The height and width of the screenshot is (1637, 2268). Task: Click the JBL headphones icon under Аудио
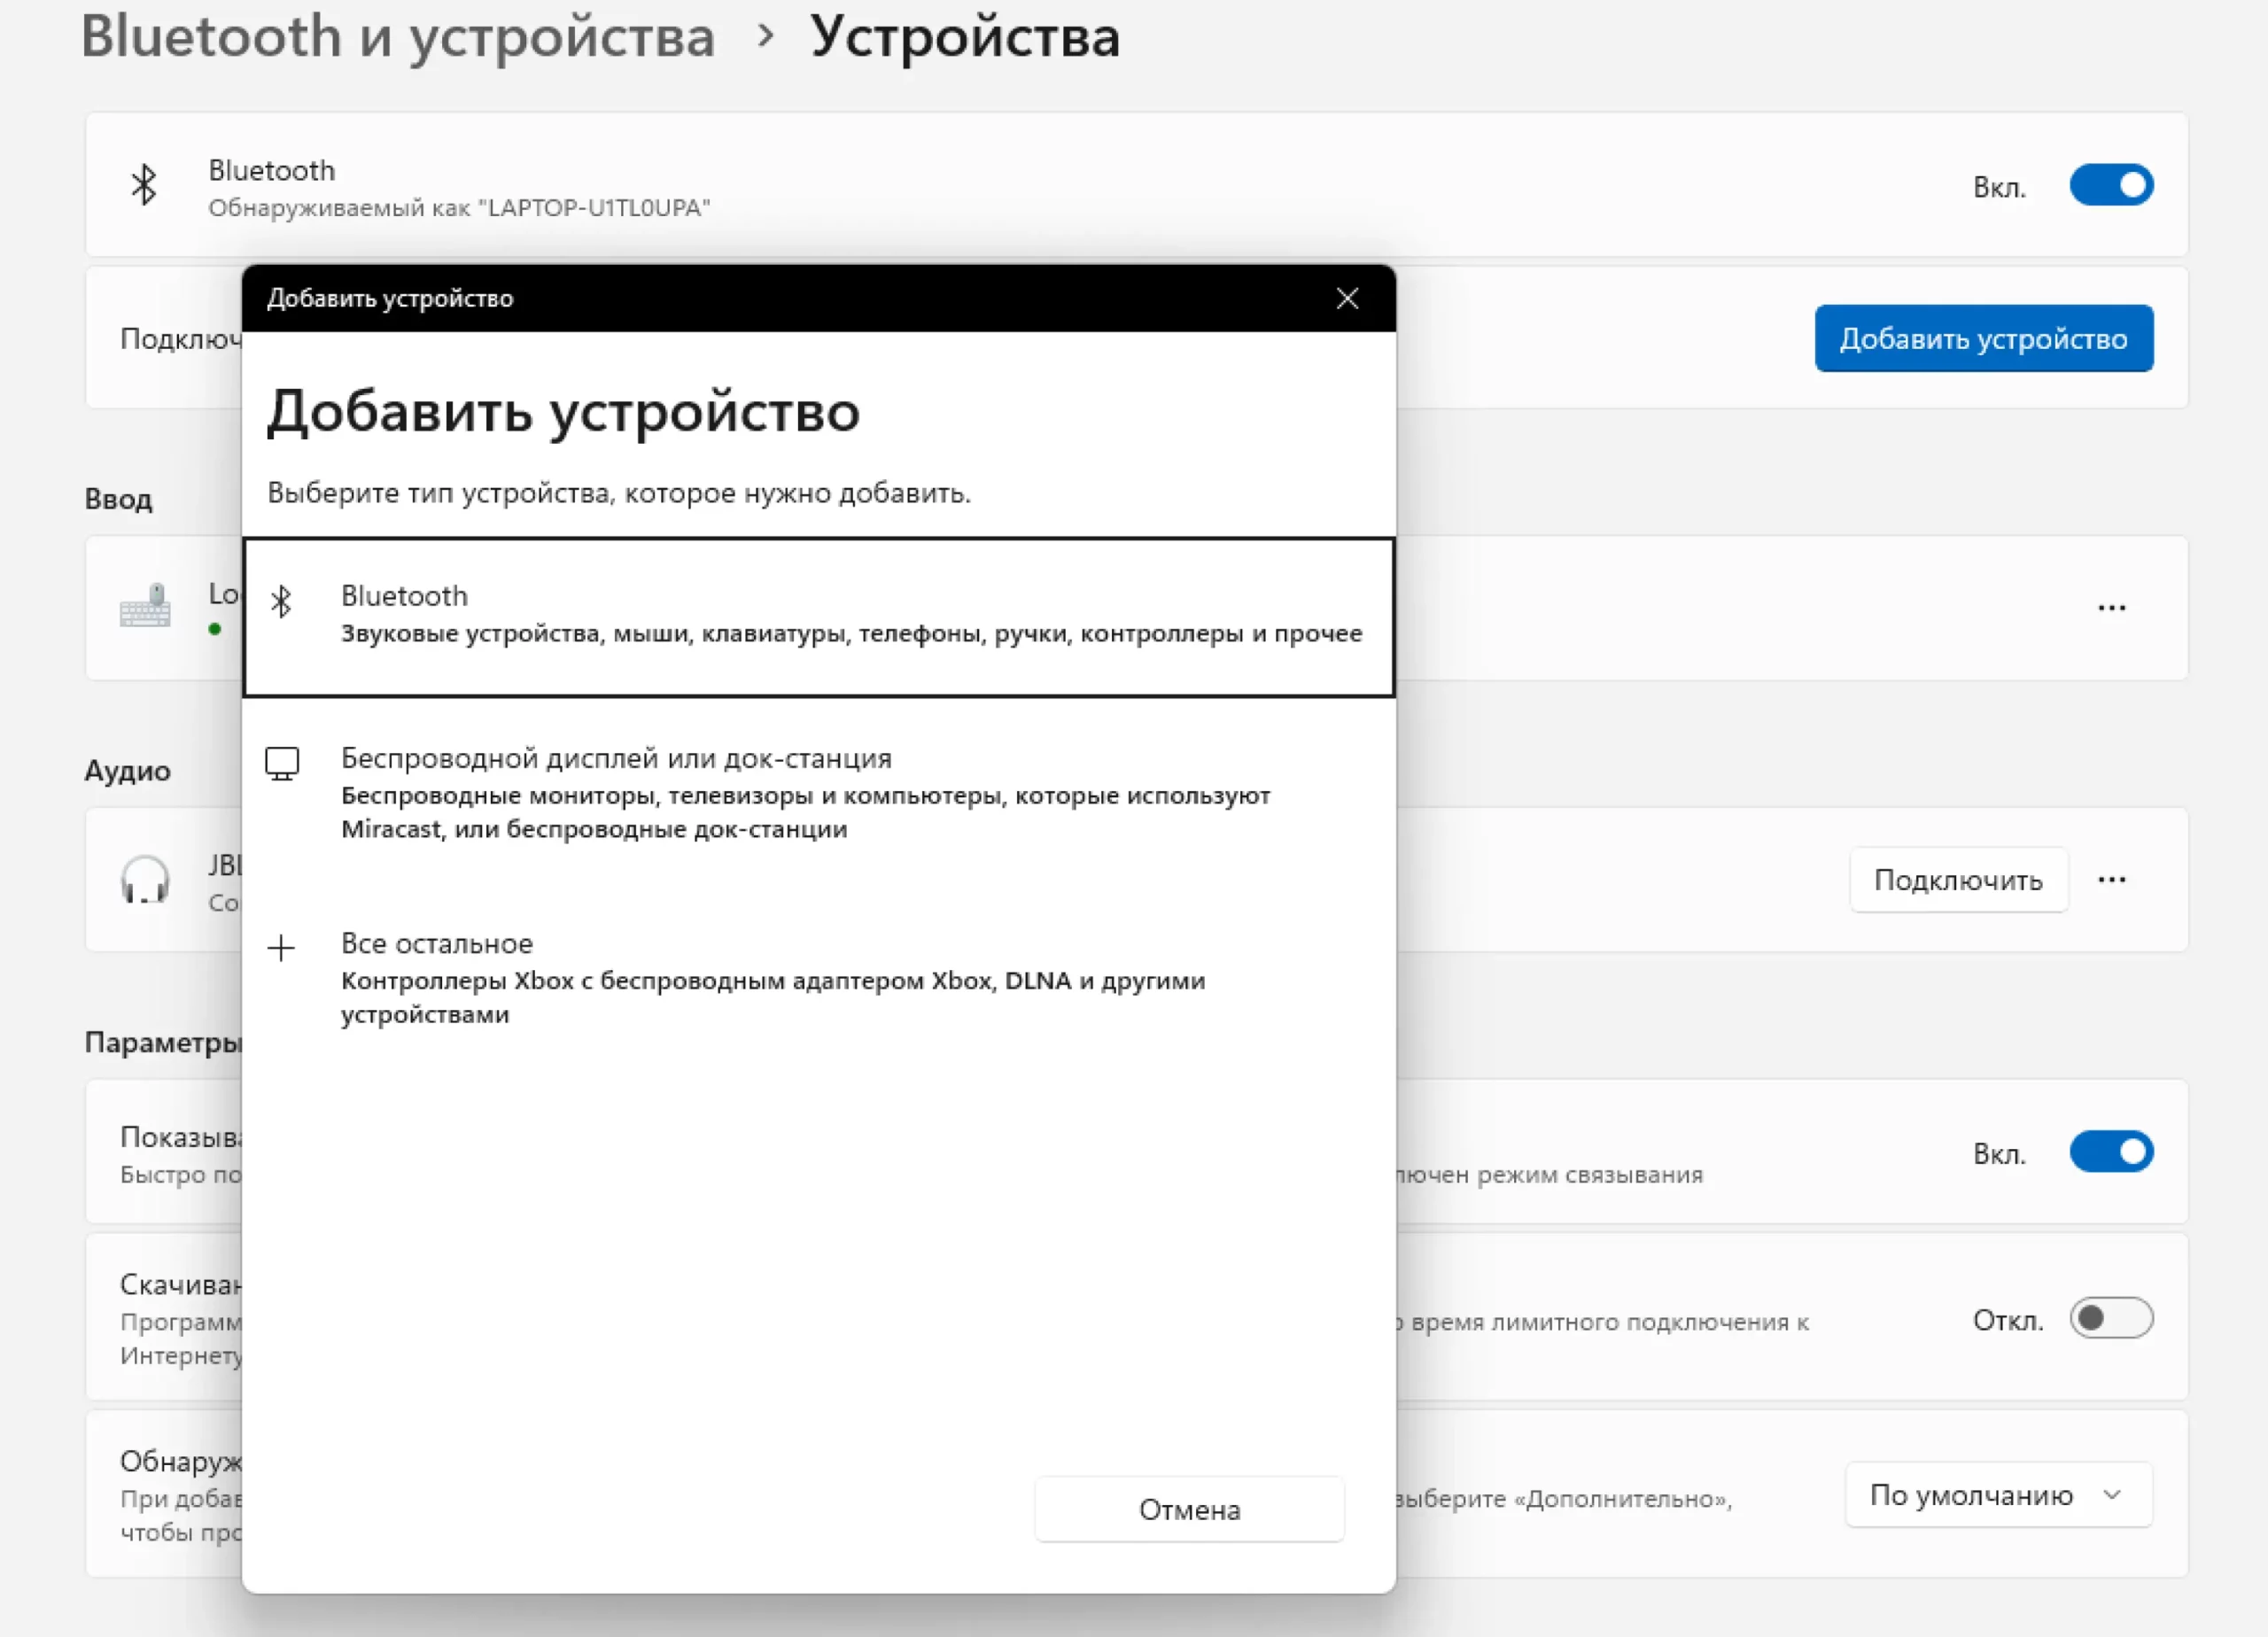(145, 880)
